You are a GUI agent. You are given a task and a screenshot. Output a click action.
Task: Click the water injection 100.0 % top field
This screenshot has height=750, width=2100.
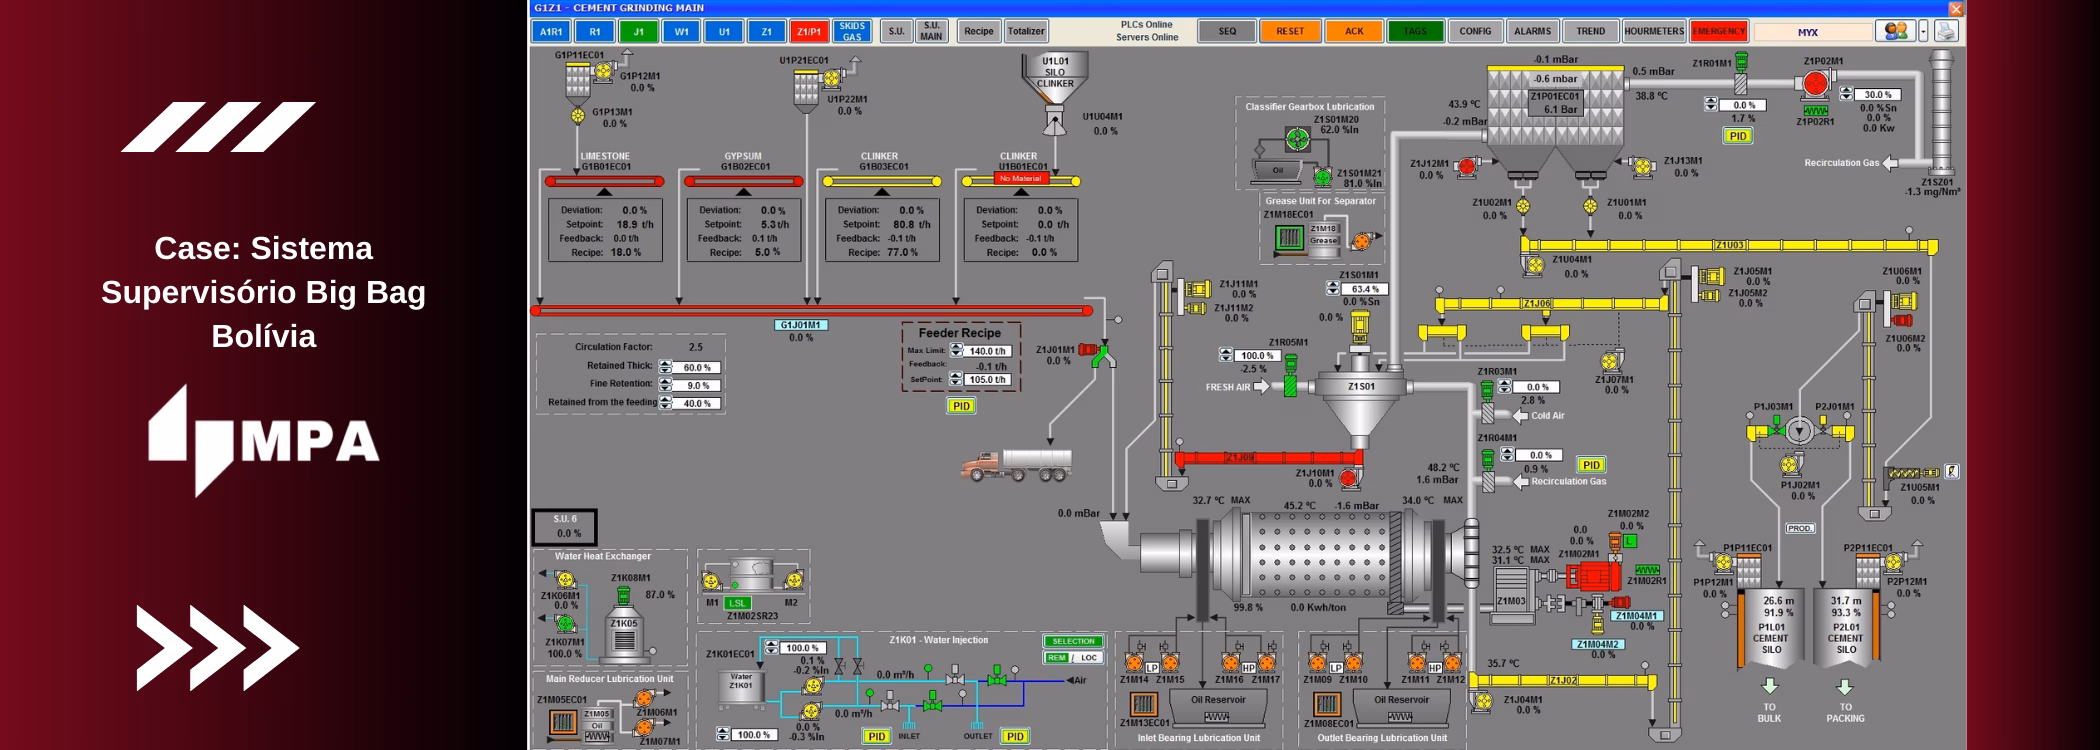802,648
